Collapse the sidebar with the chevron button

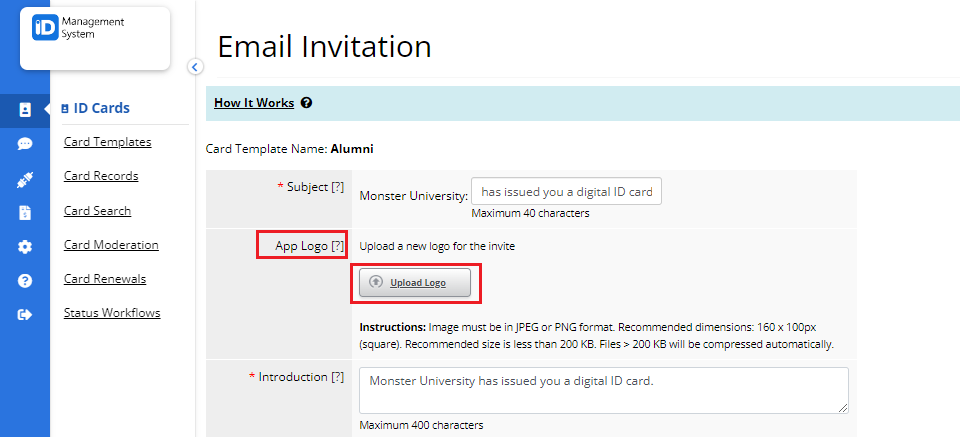click(x=195, y=67)
